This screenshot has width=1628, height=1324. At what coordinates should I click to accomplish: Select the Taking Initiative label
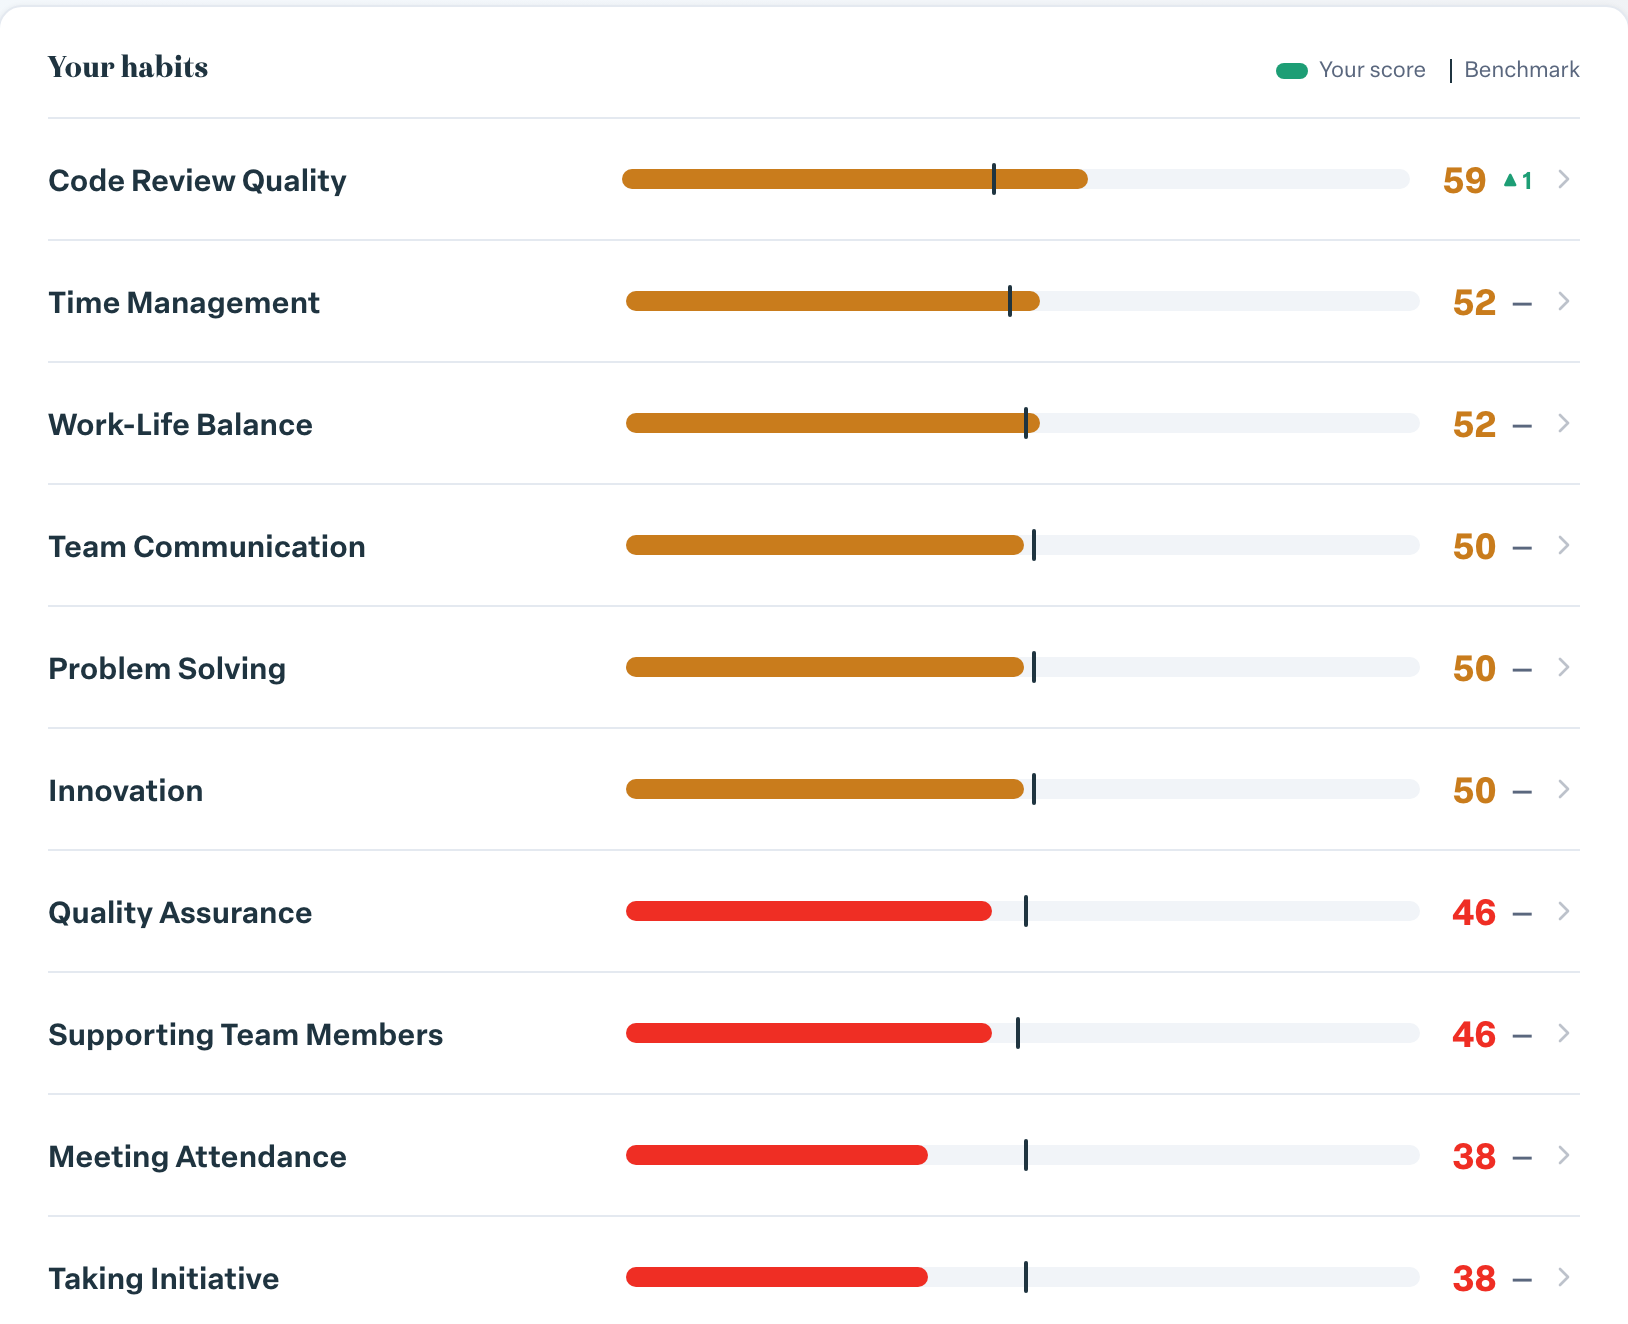pos(164,1279)
